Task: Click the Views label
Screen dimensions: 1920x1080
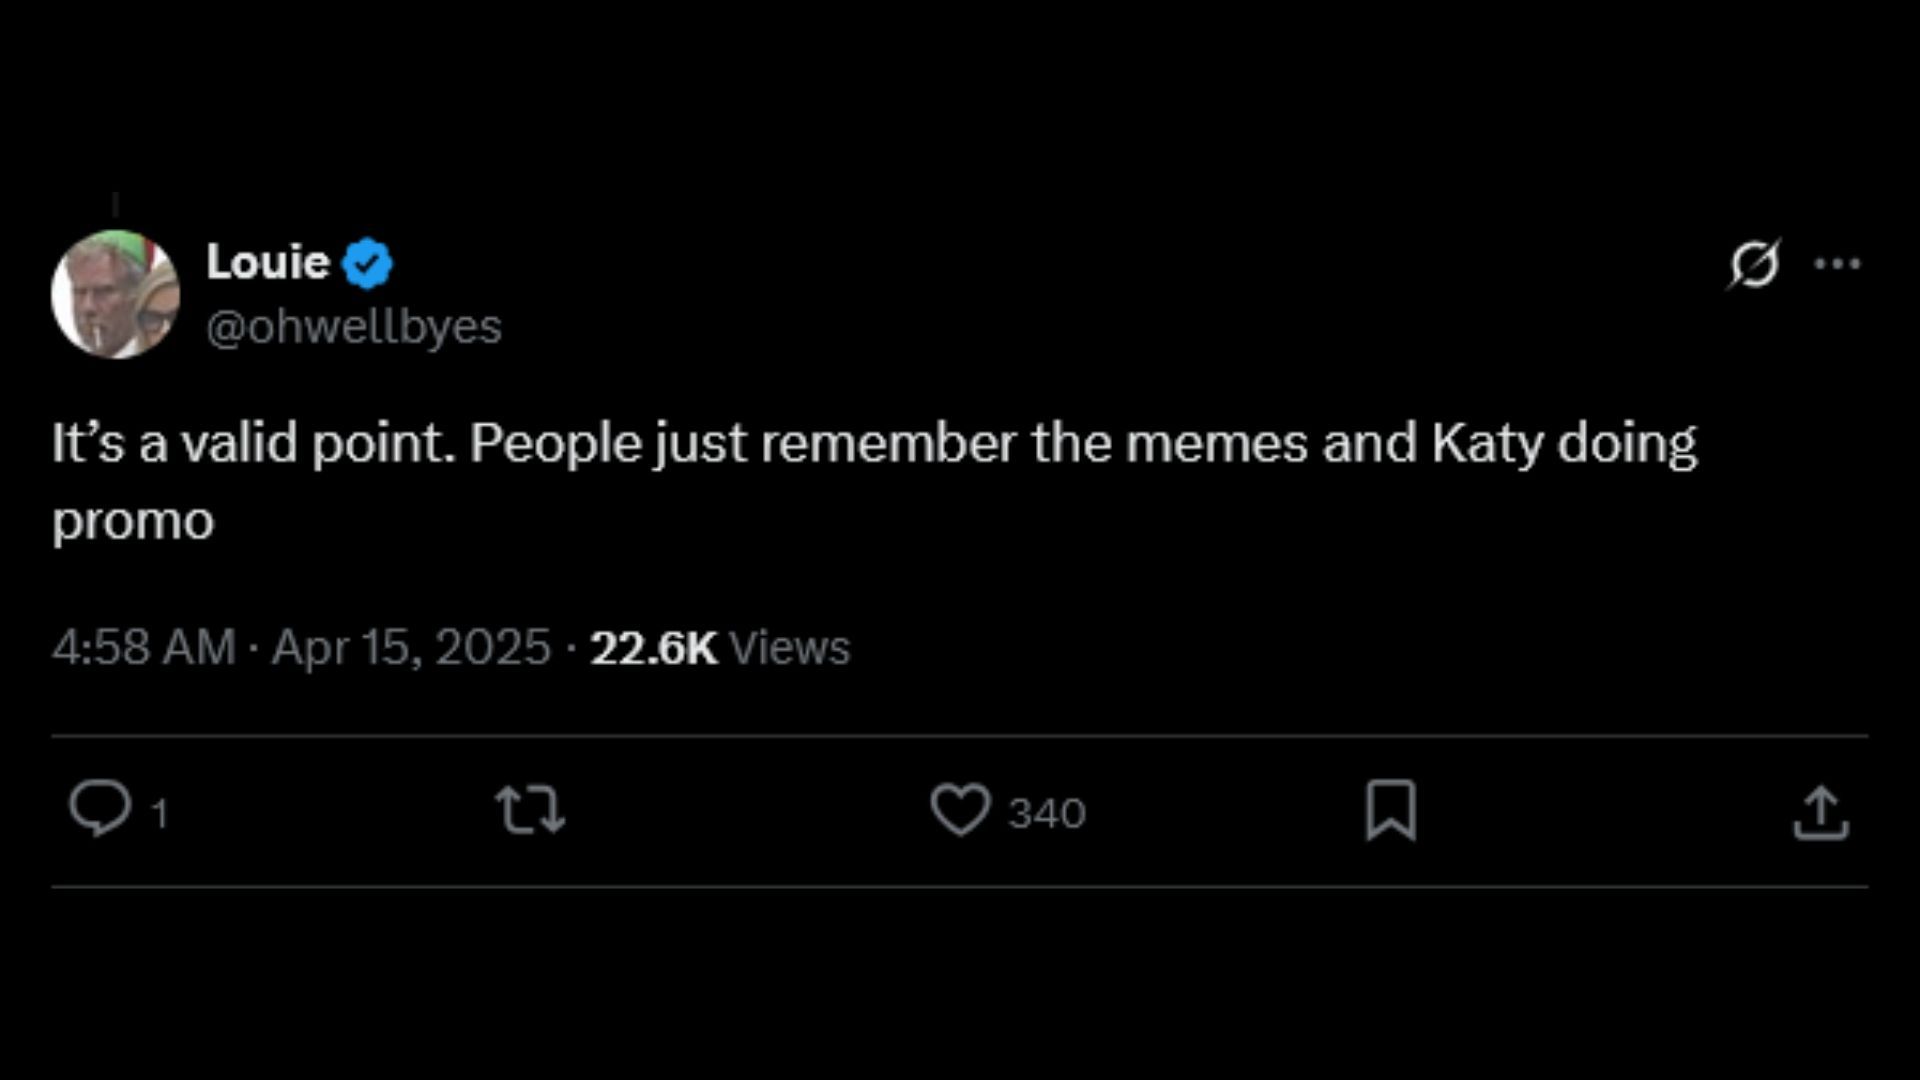Action: [x=790, y=647]
